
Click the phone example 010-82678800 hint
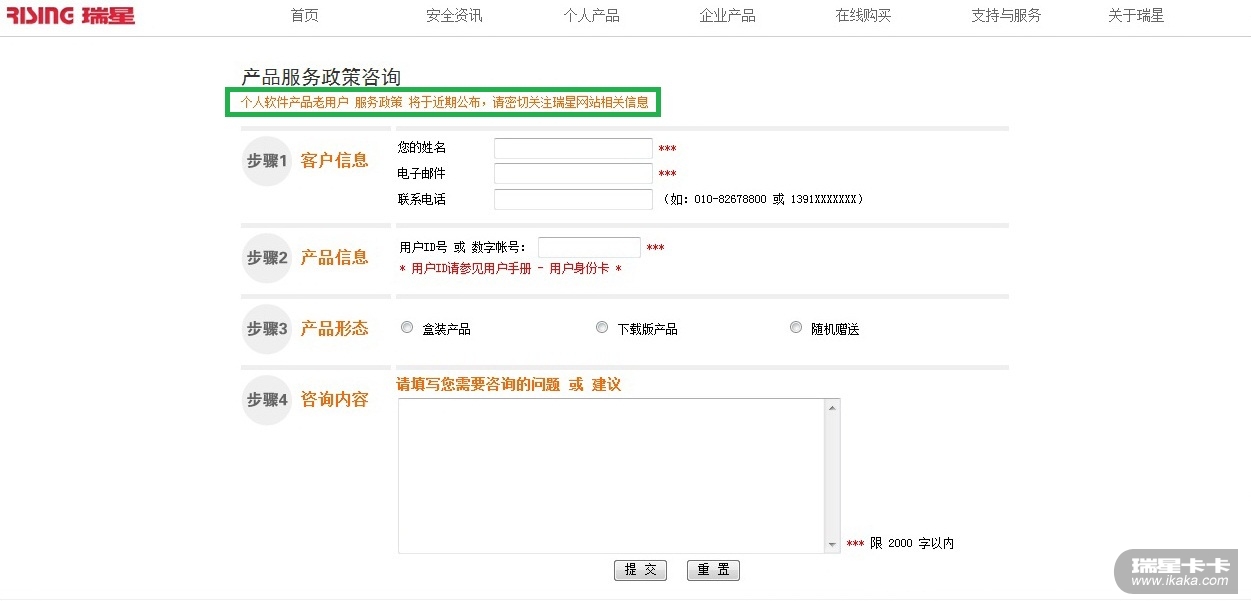tap(762, 199)
